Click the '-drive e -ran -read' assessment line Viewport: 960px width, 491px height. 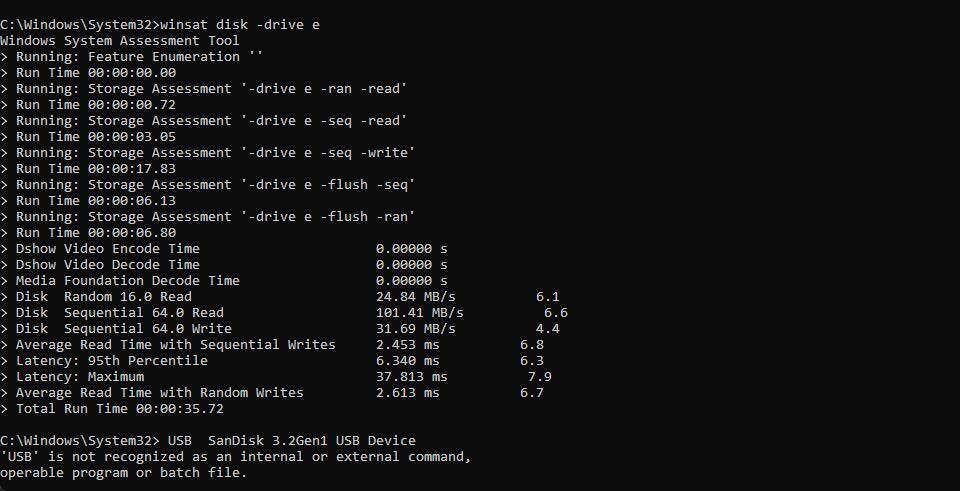click(211, 89)
